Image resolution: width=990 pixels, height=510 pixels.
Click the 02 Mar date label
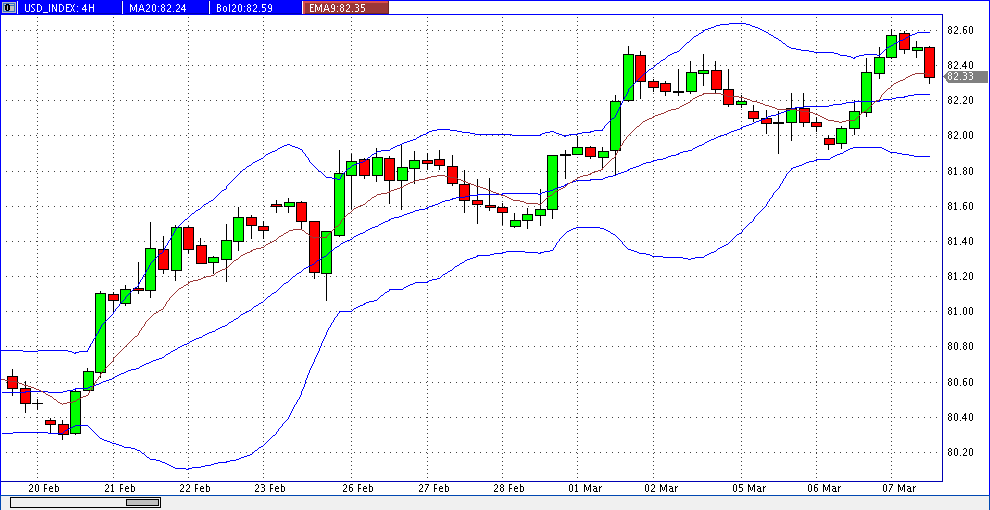coord(659,489)
